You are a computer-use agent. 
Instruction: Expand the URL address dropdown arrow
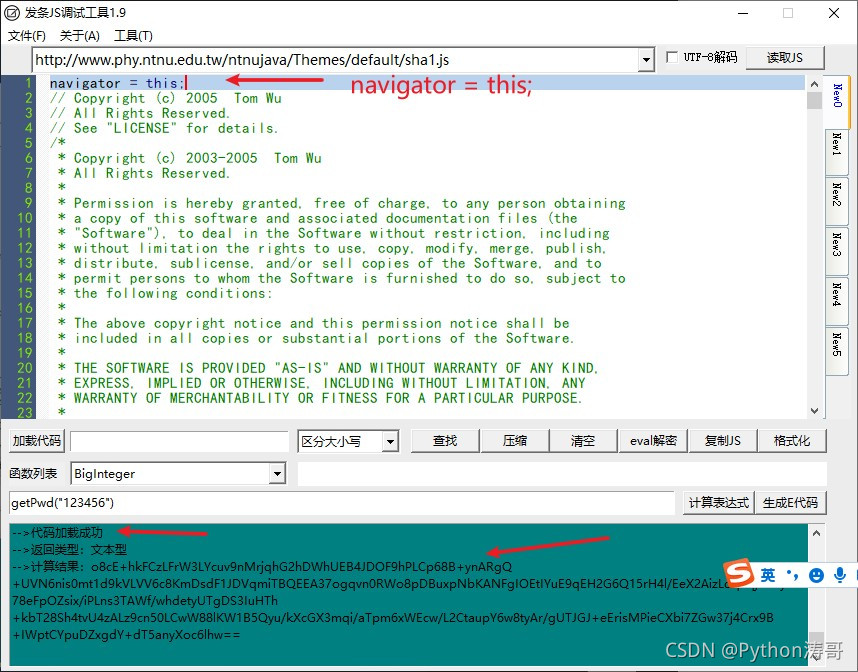pyautogui.click(x=646, y=60)
